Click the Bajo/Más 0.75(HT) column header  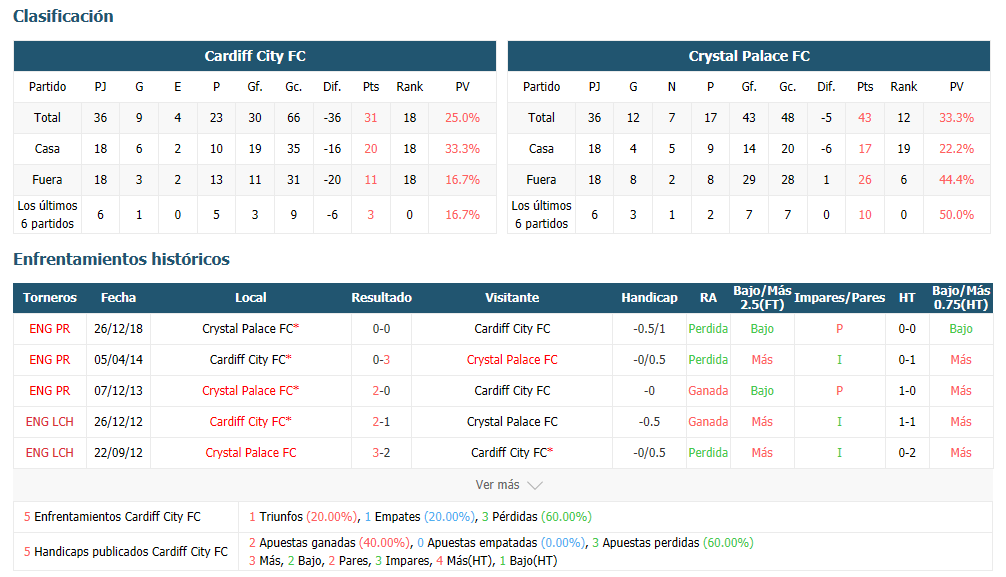coord(960,298)
